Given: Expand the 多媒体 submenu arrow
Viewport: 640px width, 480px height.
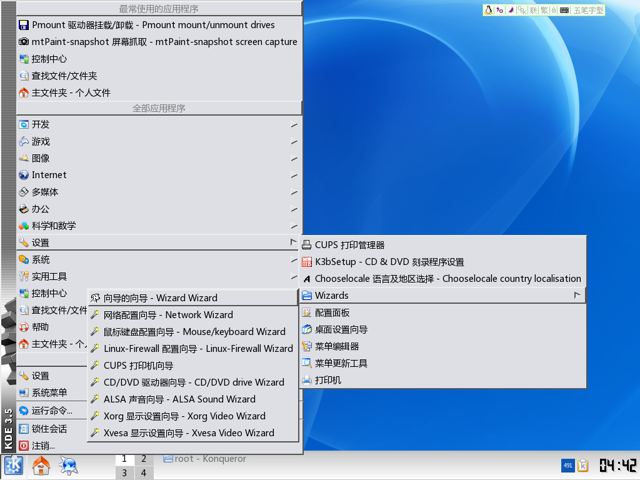Looking at the screenshot, I should point(294,192).
